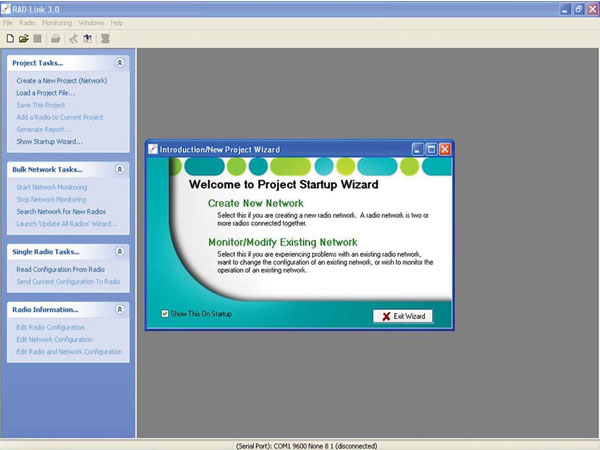This screenshot has height=450, width=600.
Task: Uncheck Show This On Startup checkbox
Action: 165,314
